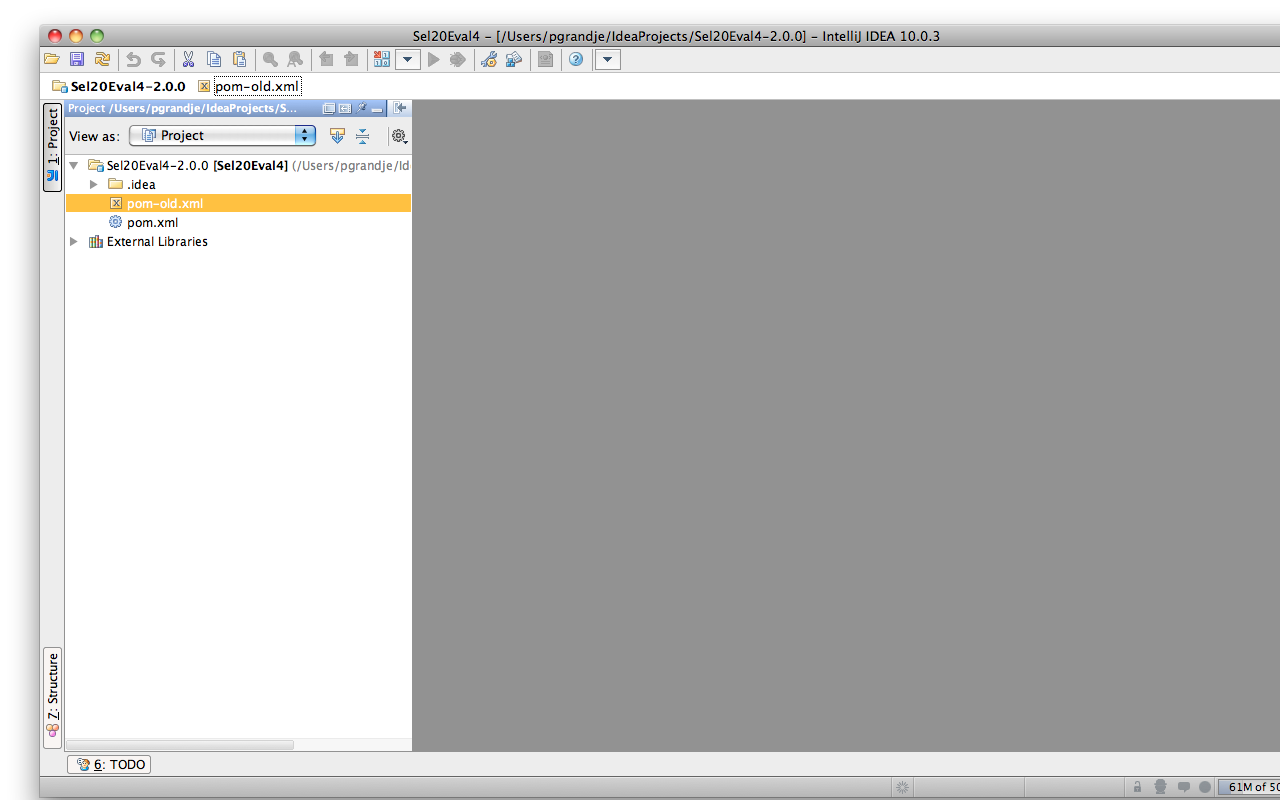Click the lock read-only status icon

(x=1138, y=787)
